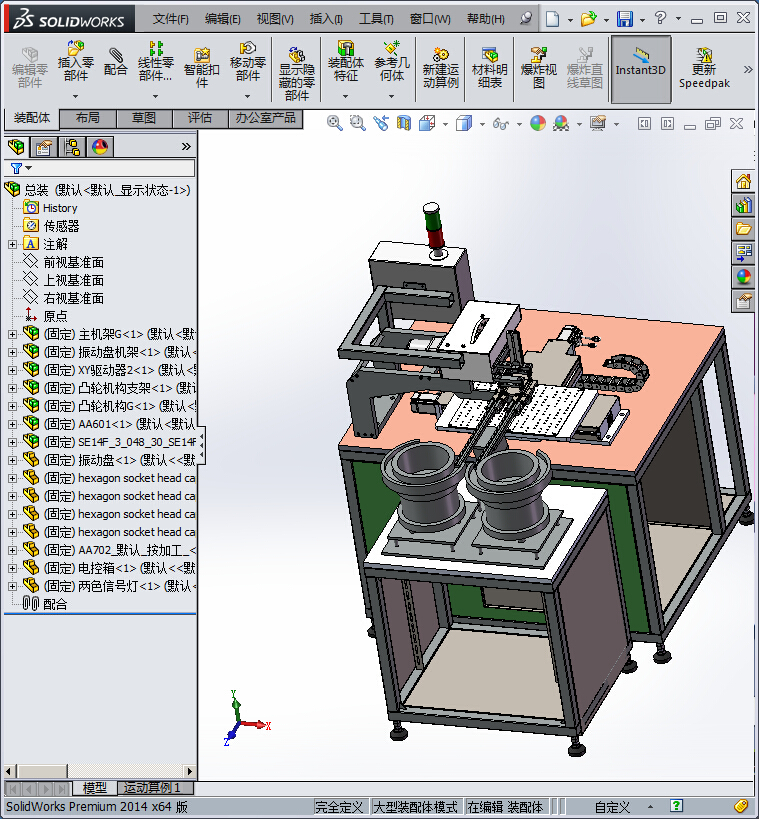Click the Previous View icon

[381, 123]
